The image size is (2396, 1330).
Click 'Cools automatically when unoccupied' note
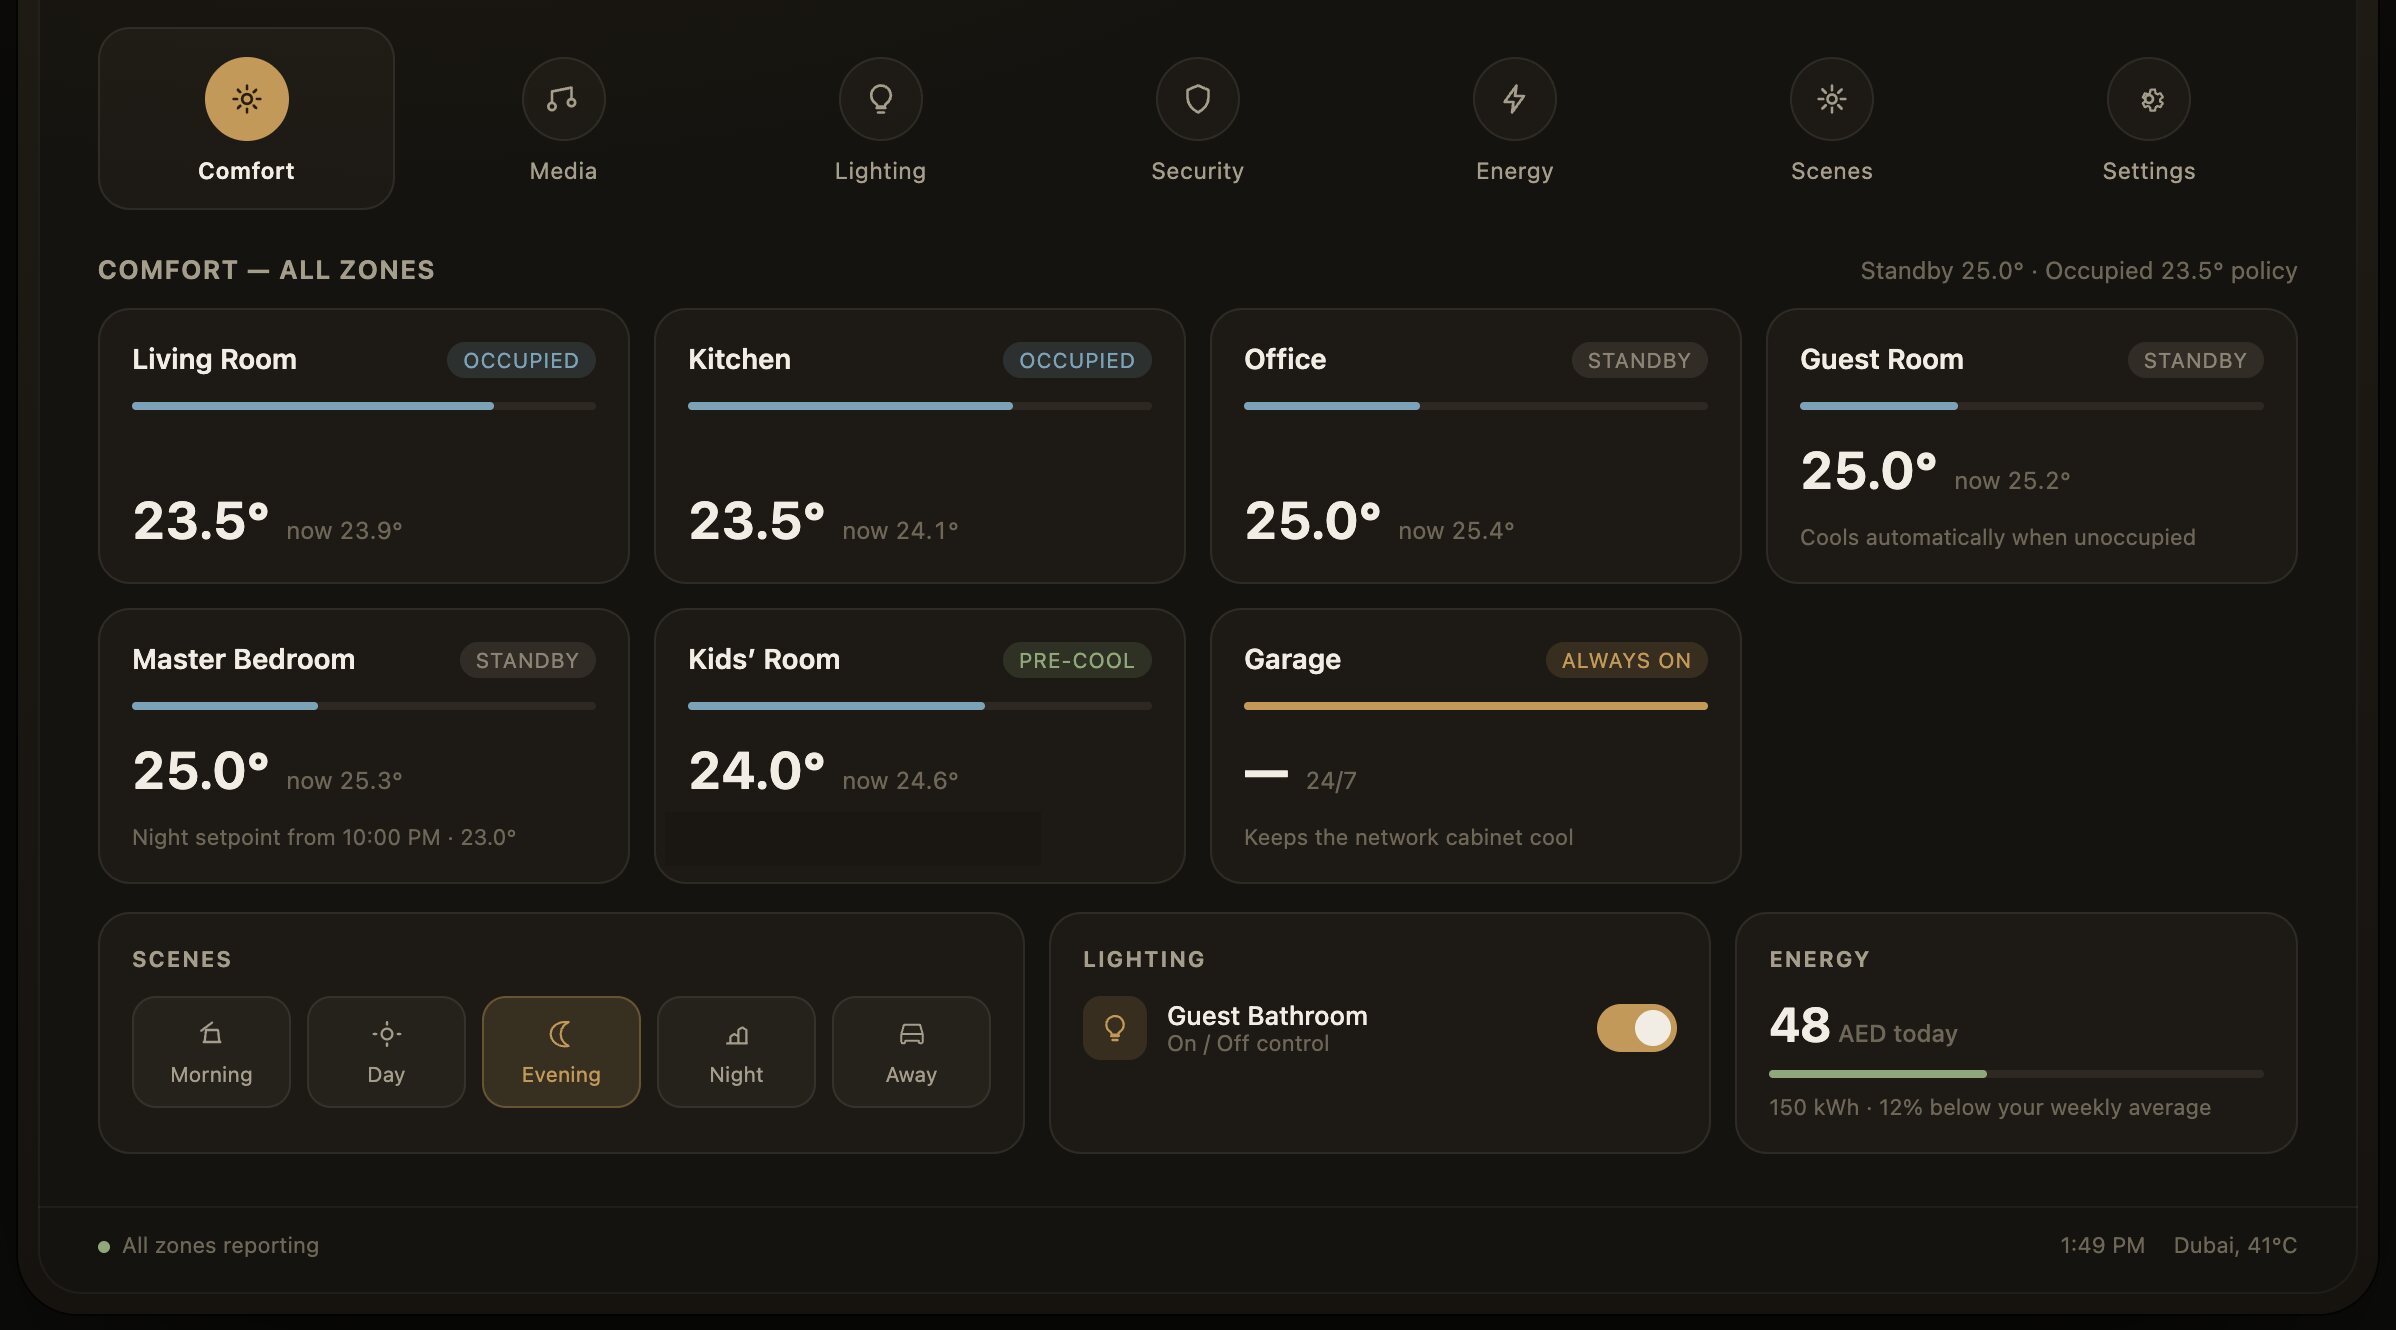(x=1998, y=537)
